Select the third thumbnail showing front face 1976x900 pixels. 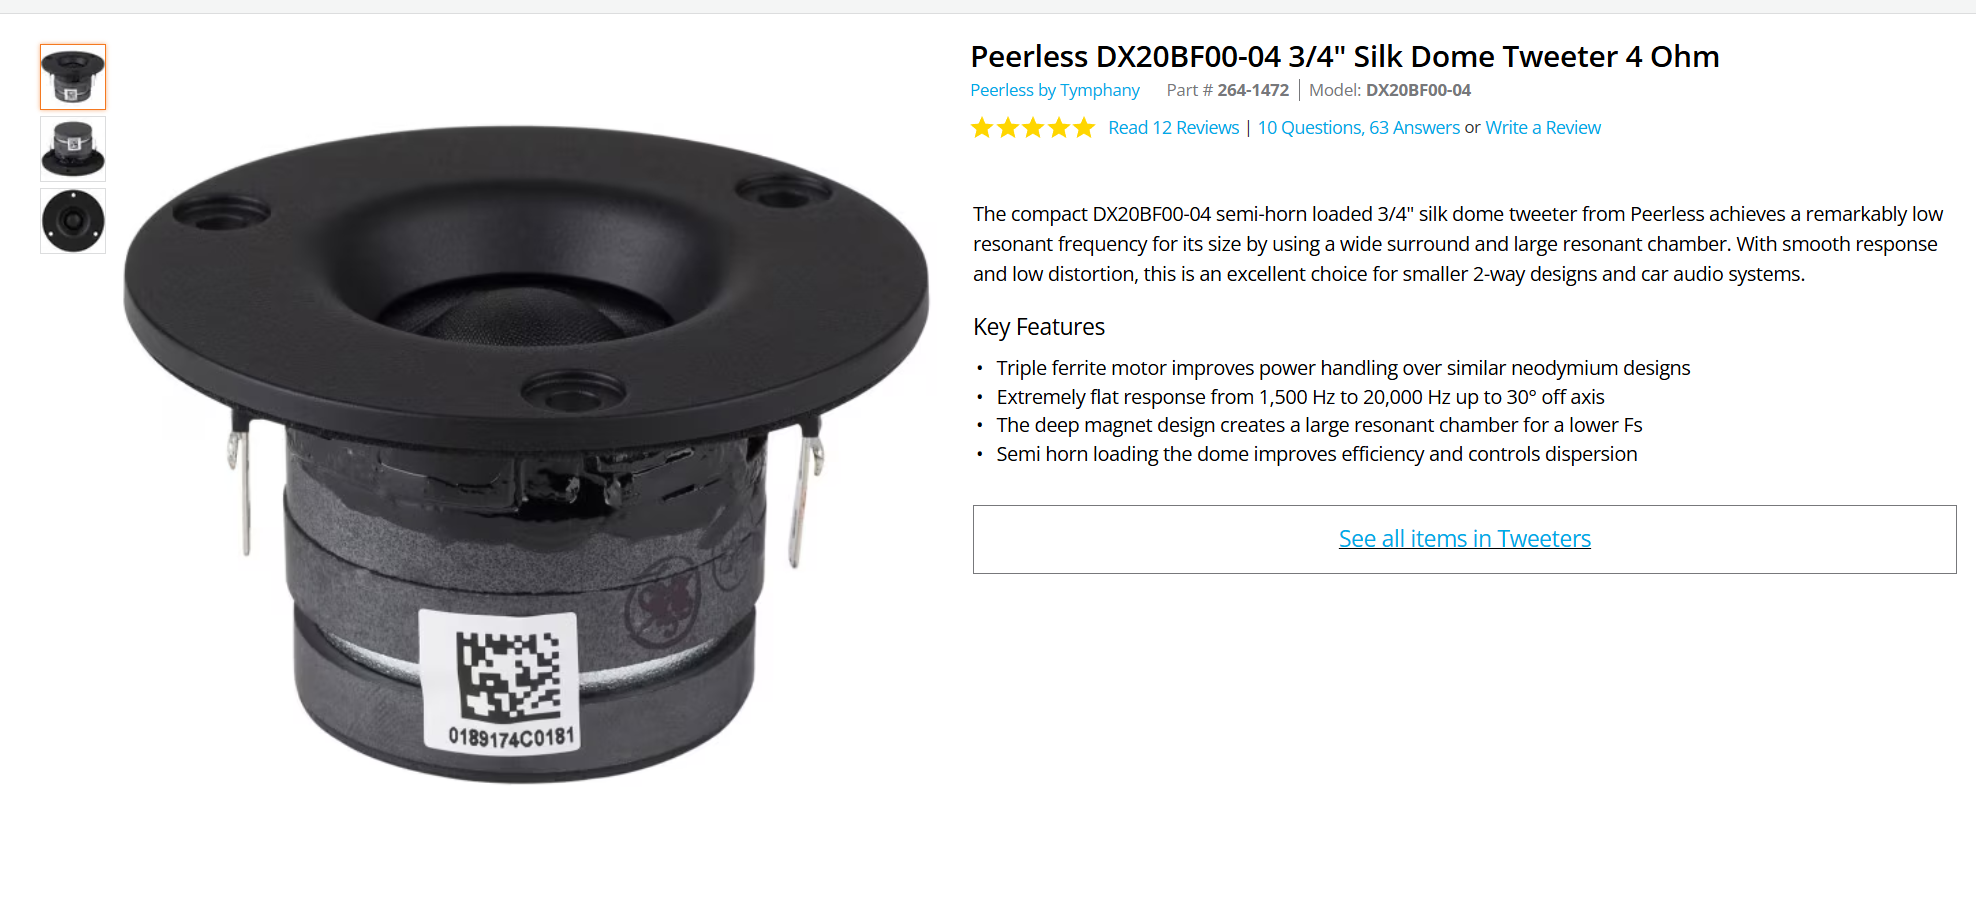(x=73, y=221)
